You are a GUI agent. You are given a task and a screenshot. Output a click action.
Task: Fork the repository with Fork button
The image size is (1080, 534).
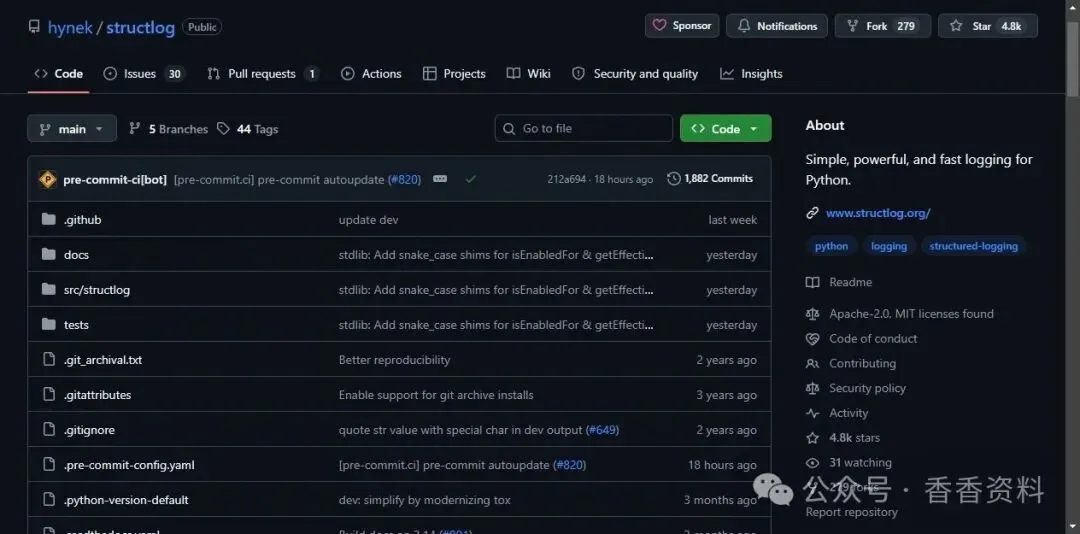883,26
